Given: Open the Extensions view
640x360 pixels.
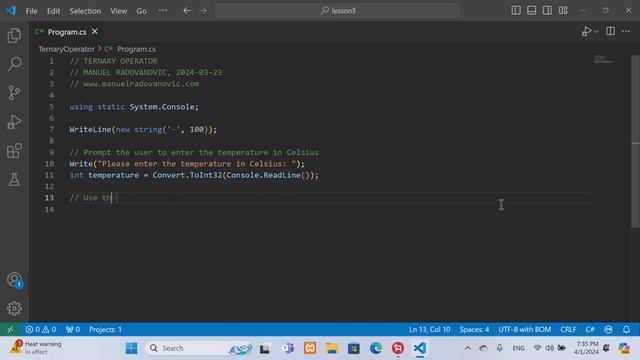Looking at the screenshot, I should [14, 151].
